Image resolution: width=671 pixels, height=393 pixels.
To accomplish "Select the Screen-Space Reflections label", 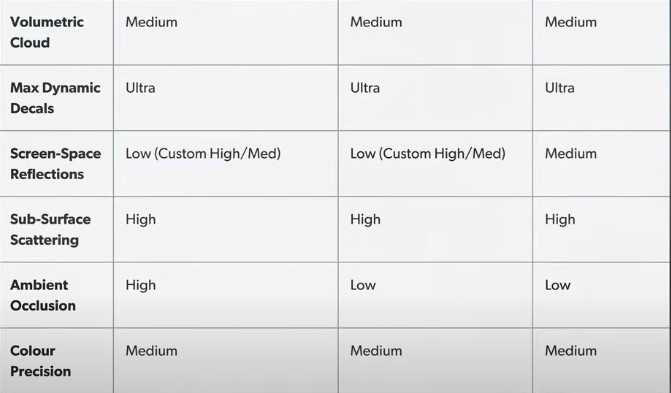I will coord(56,164).
